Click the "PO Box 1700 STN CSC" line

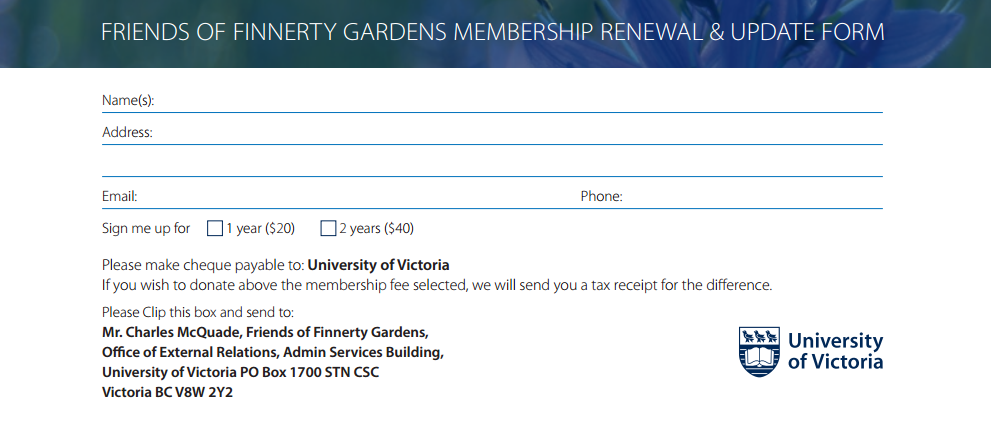point(240,372)
